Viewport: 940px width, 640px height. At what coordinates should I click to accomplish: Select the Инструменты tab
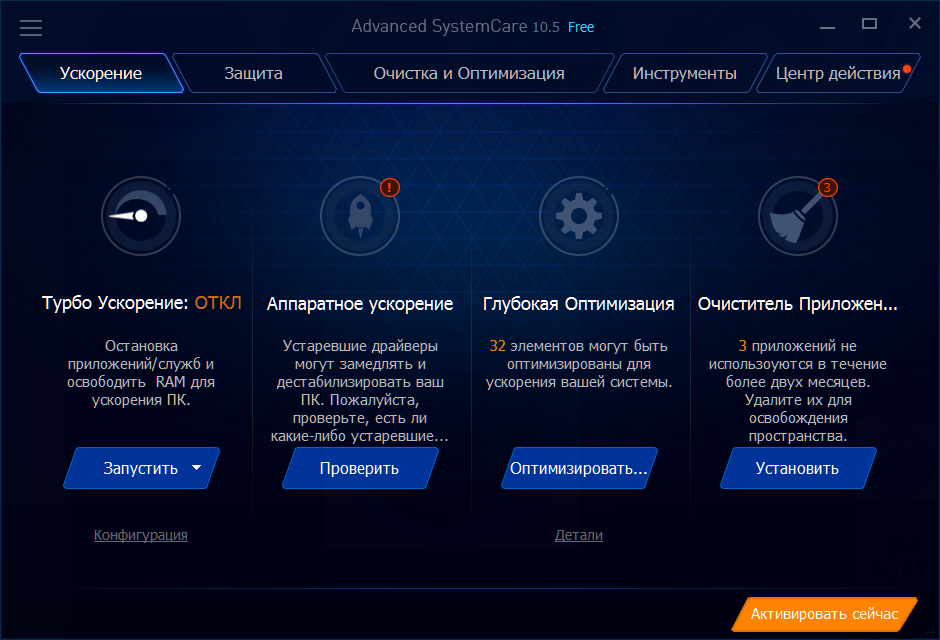(x=685, y=74)
